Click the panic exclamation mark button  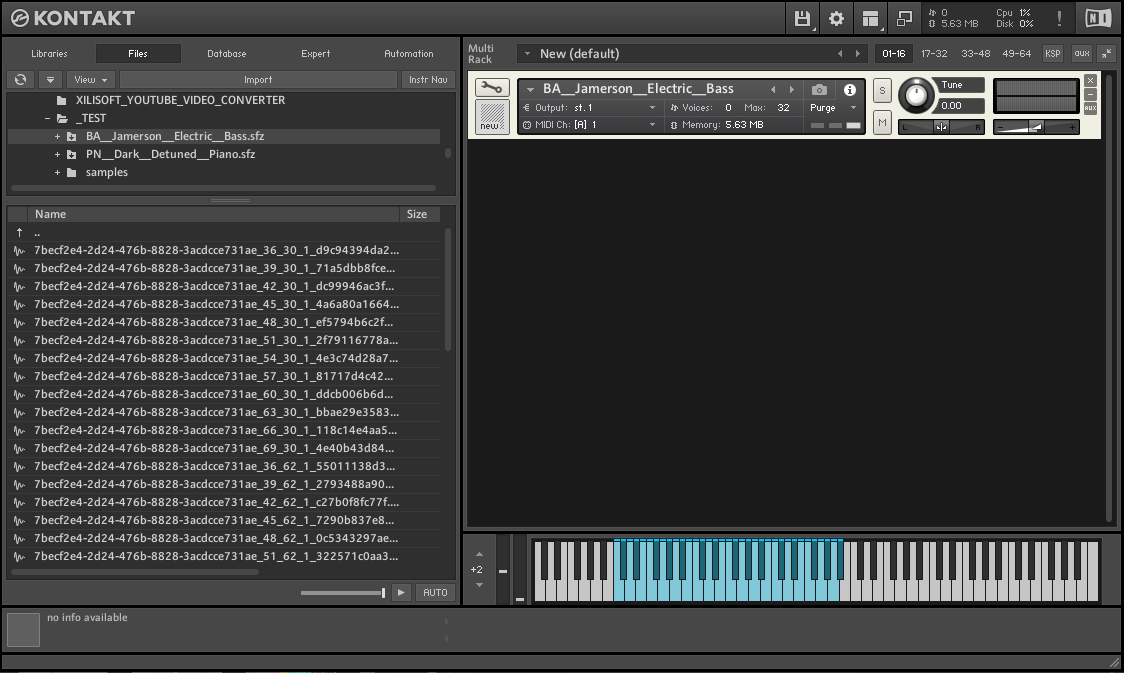tap(1059, 19)
